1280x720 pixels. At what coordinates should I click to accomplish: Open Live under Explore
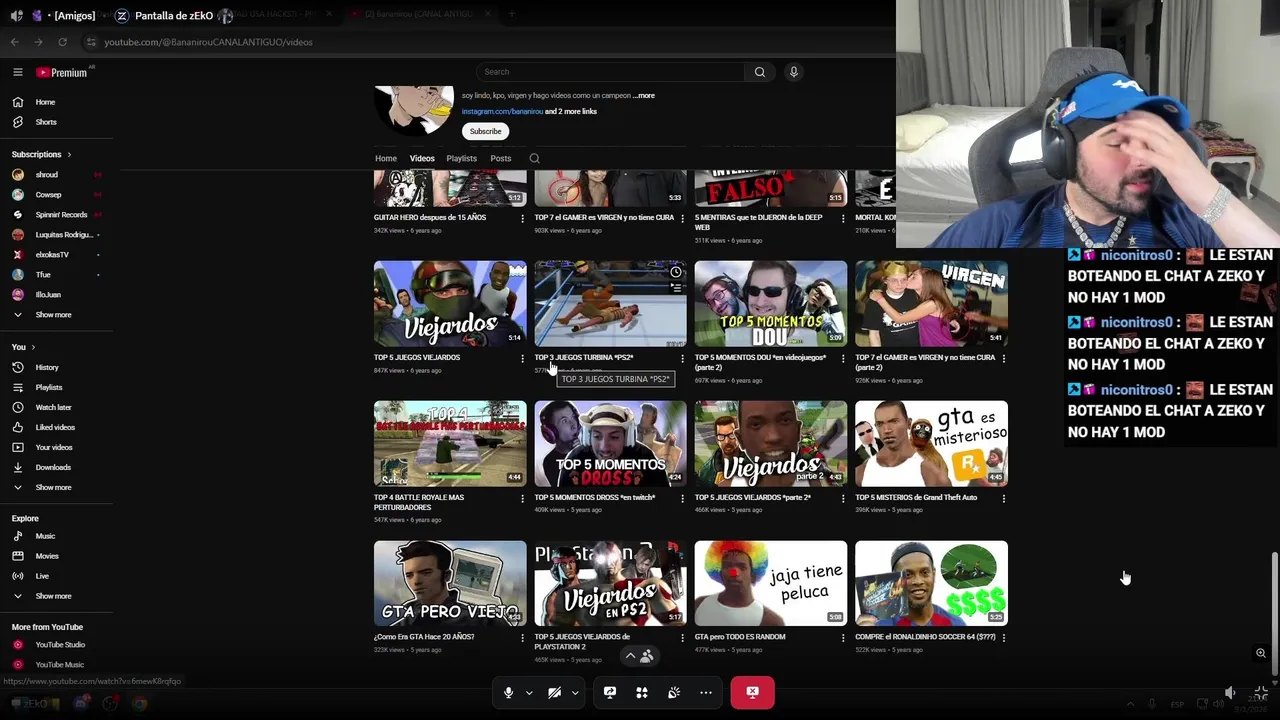(42, 576)
